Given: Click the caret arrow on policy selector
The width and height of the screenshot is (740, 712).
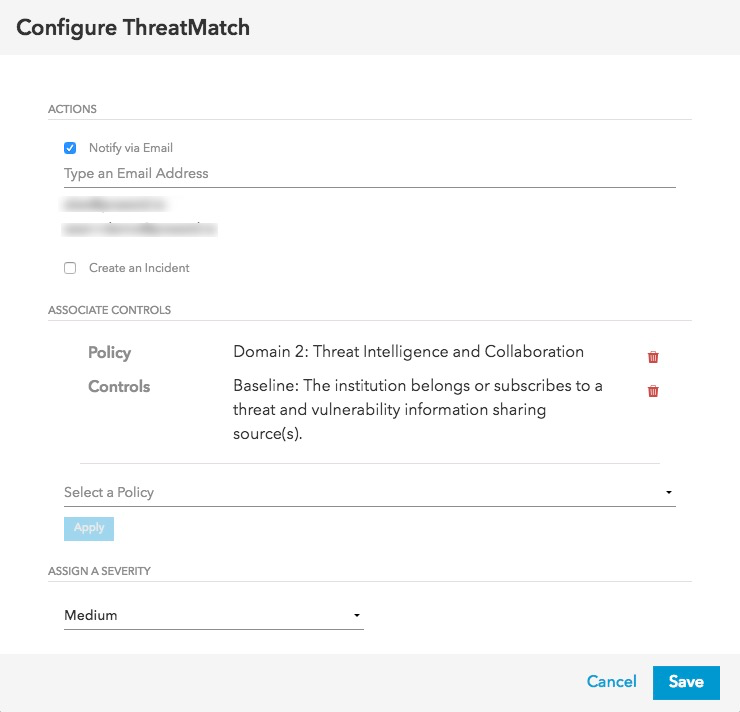Looking at the screenshot, I should tap(668, 493).
